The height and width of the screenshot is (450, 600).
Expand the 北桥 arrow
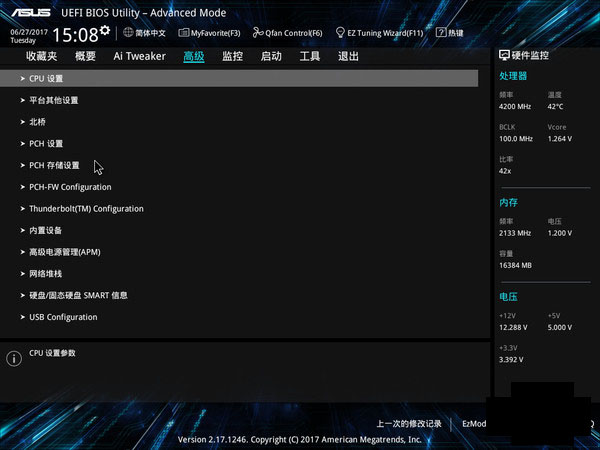coord(23,122)
